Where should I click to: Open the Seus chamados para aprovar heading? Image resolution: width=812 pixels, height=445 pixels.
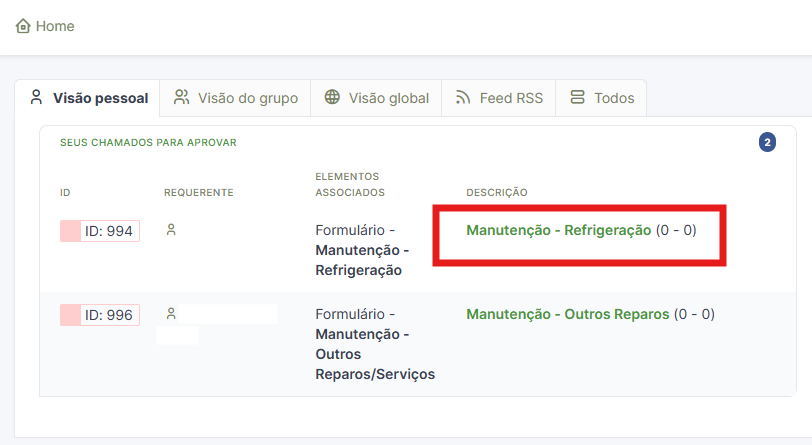click(x=148, y=142)
